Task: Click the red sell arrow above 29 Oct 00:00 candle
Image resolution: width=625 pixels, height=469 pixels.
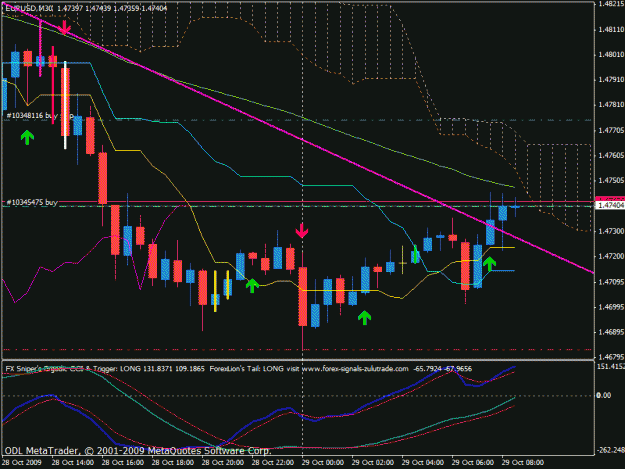Action: click(302, 231)
